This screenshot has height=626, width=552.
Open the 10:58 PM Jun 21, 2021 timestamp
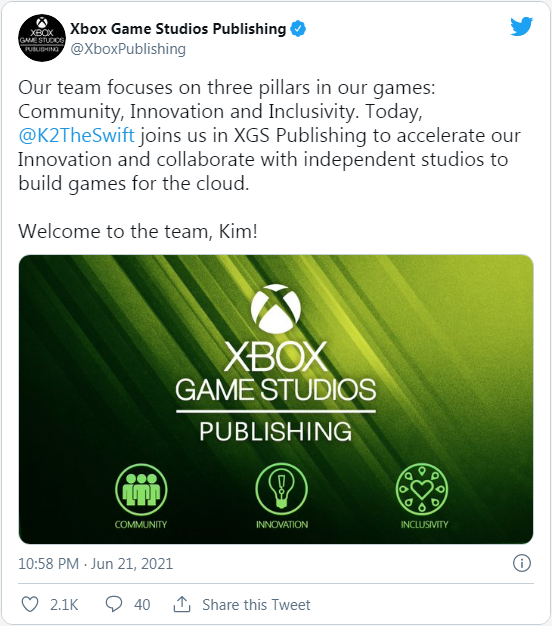point(96,564)
